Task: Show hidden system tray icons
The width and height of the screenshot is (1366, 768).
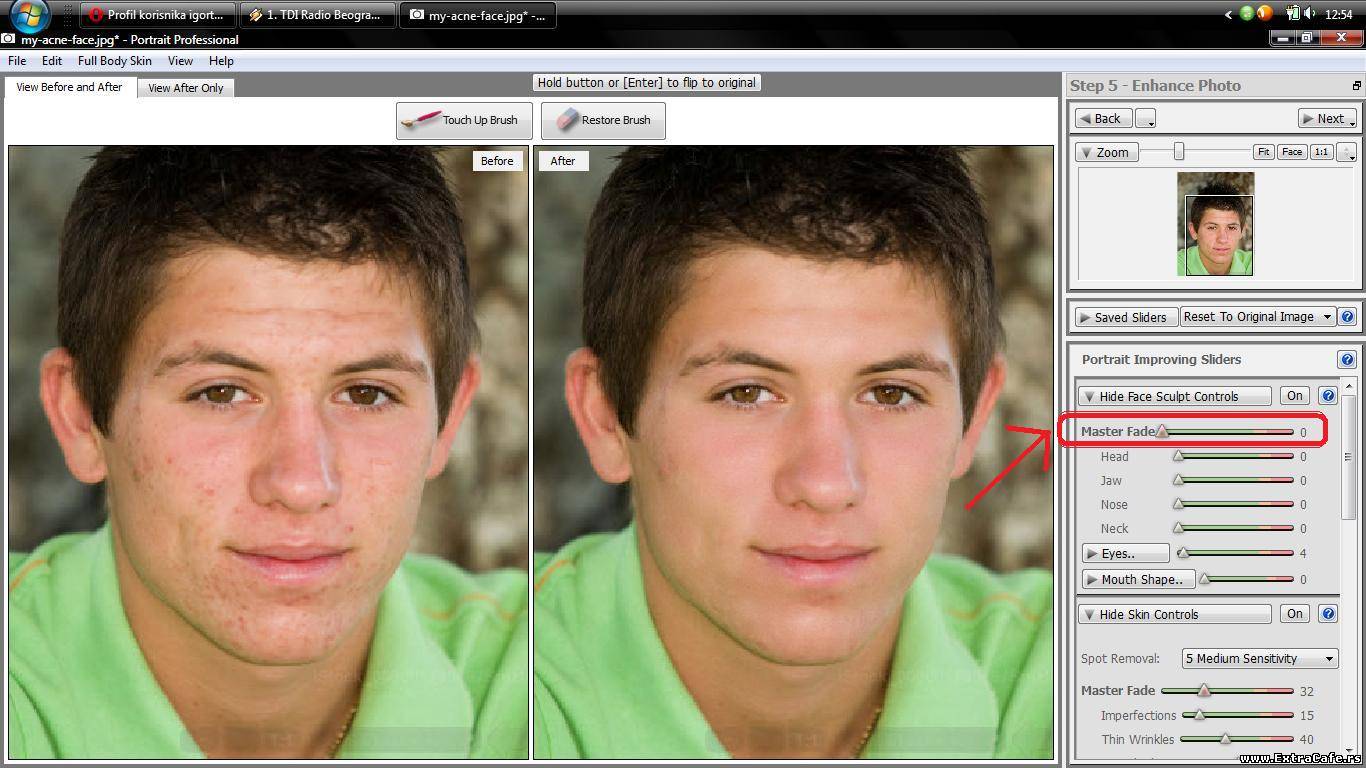Action: 1228,14
